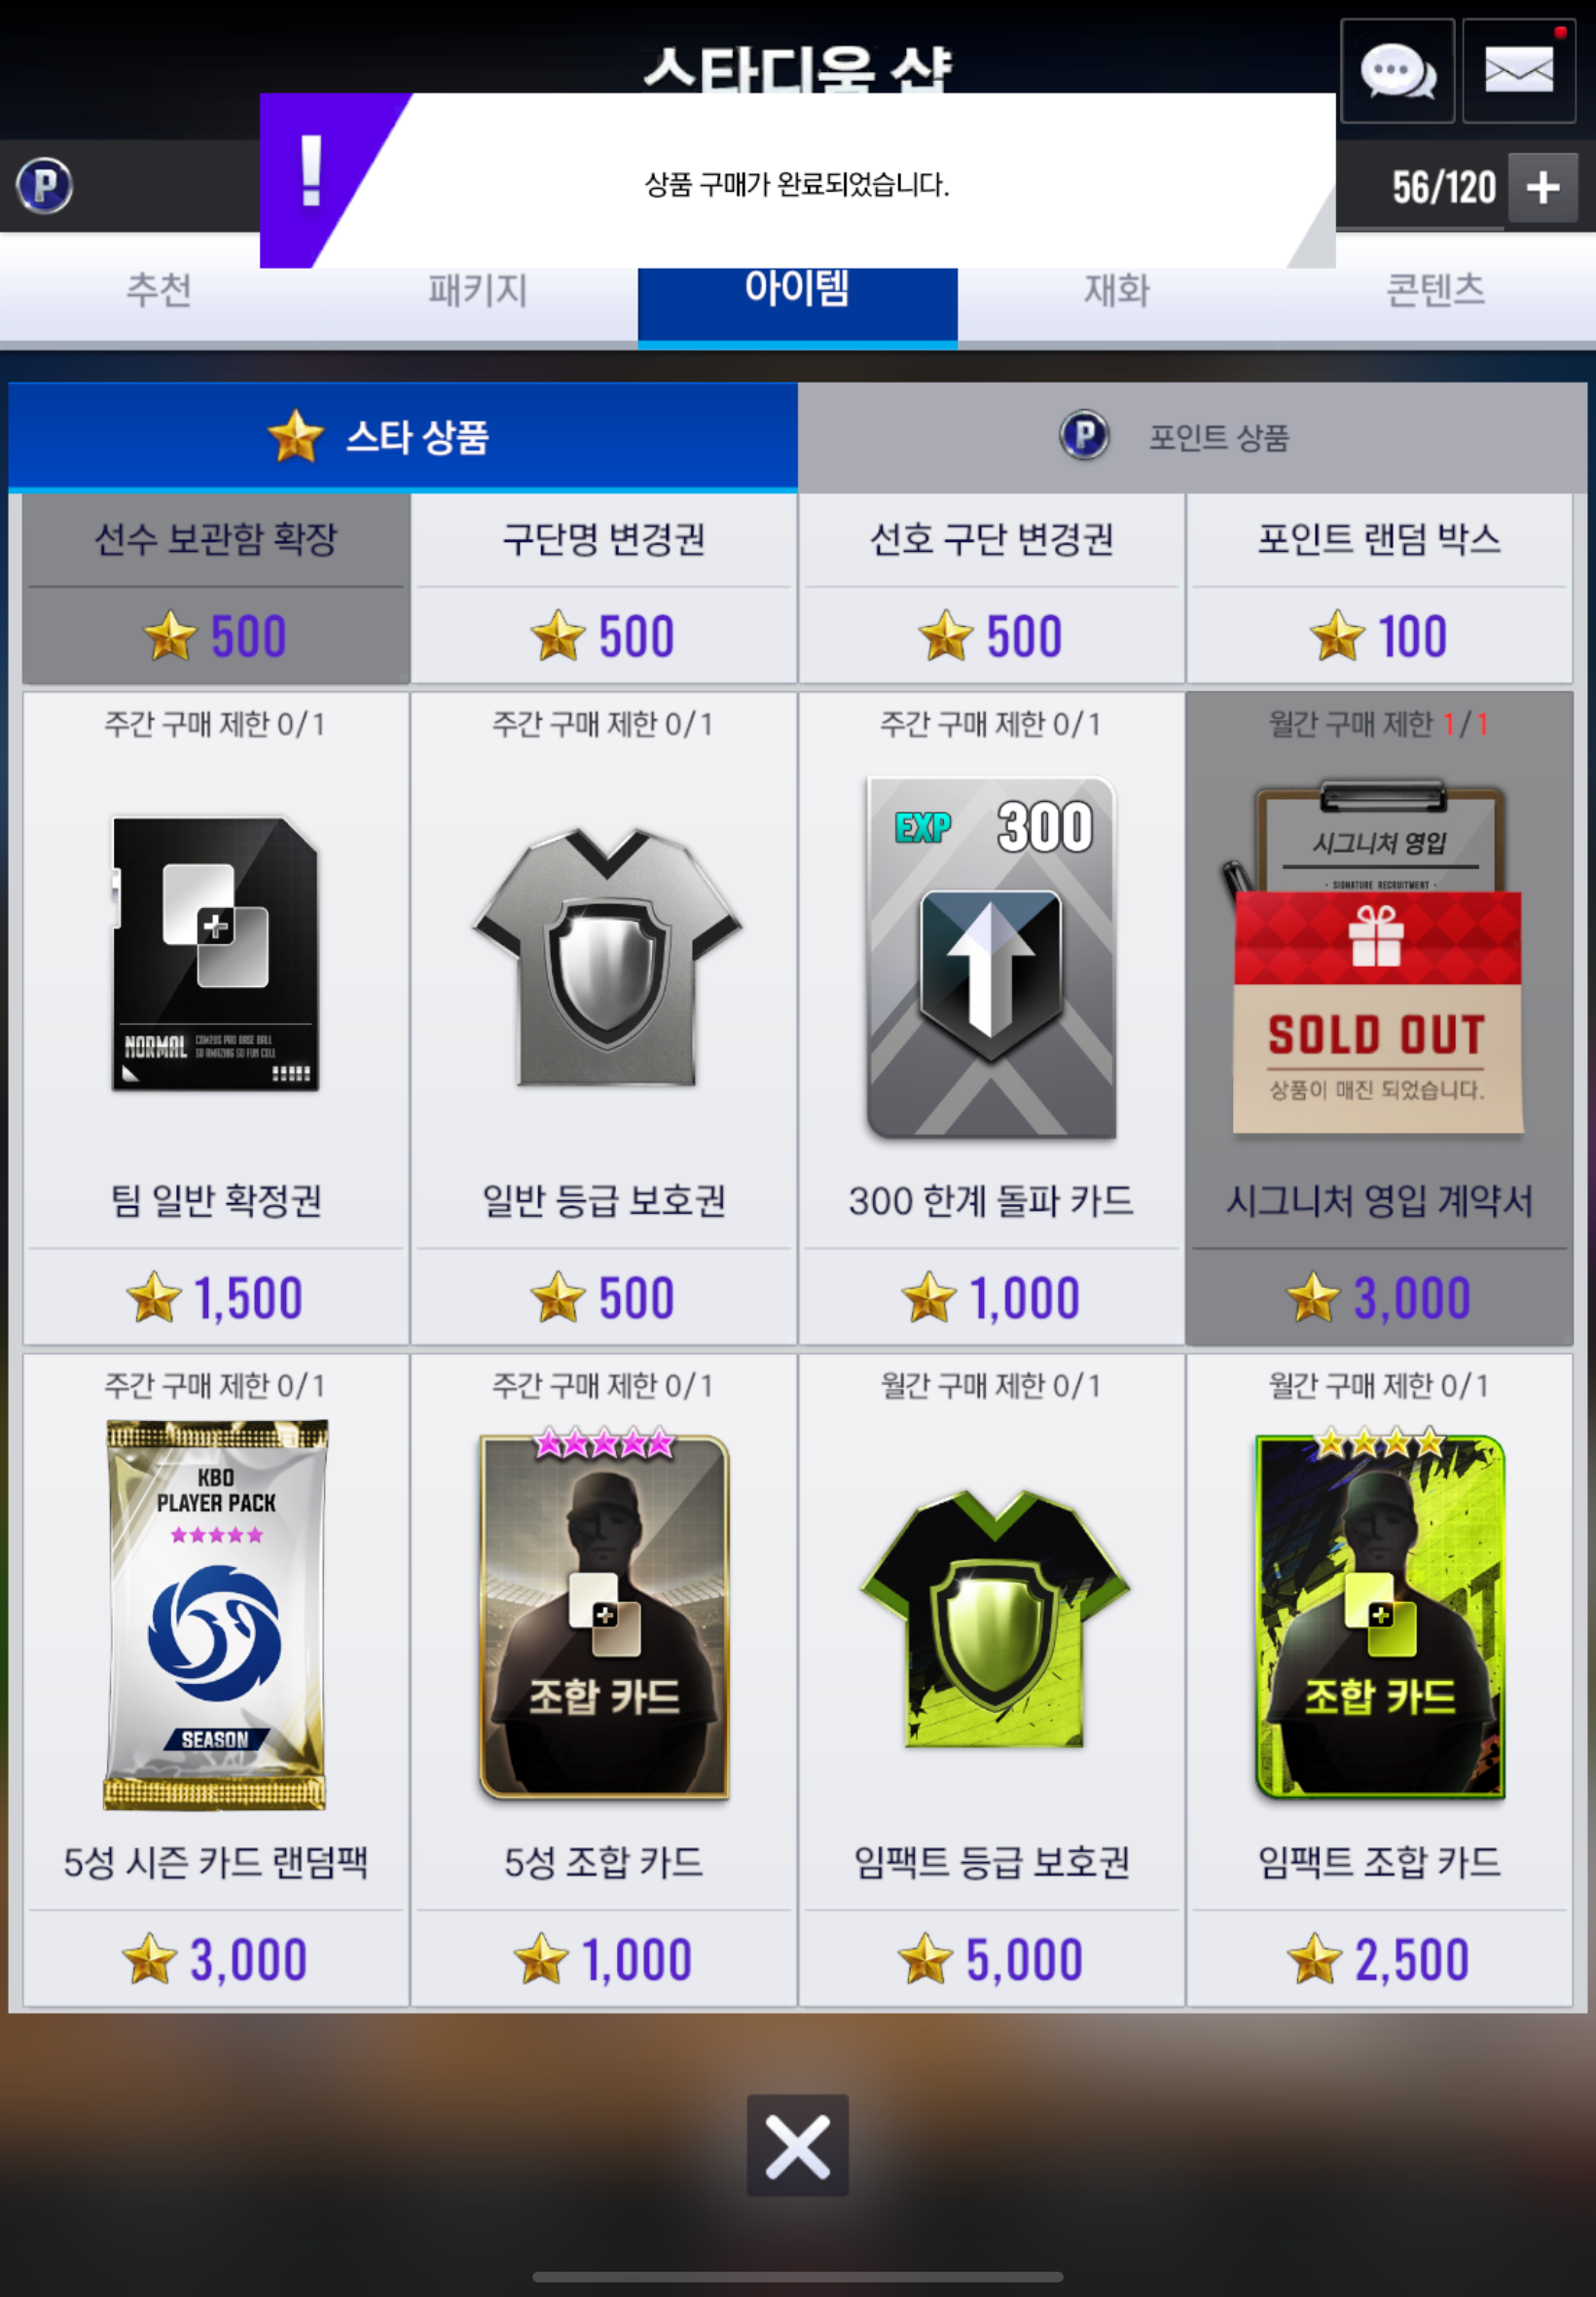
Task: Buy 선호 구단 변경권 for 500 stars
Action: point(991,589)
